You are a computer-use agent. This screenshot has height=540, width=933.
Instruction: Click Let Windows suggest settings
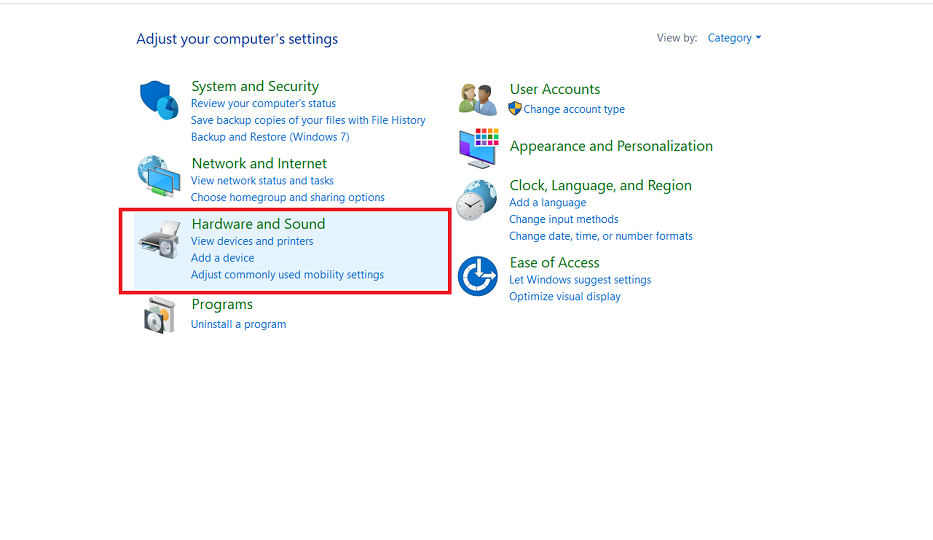(x=580, y=280)
